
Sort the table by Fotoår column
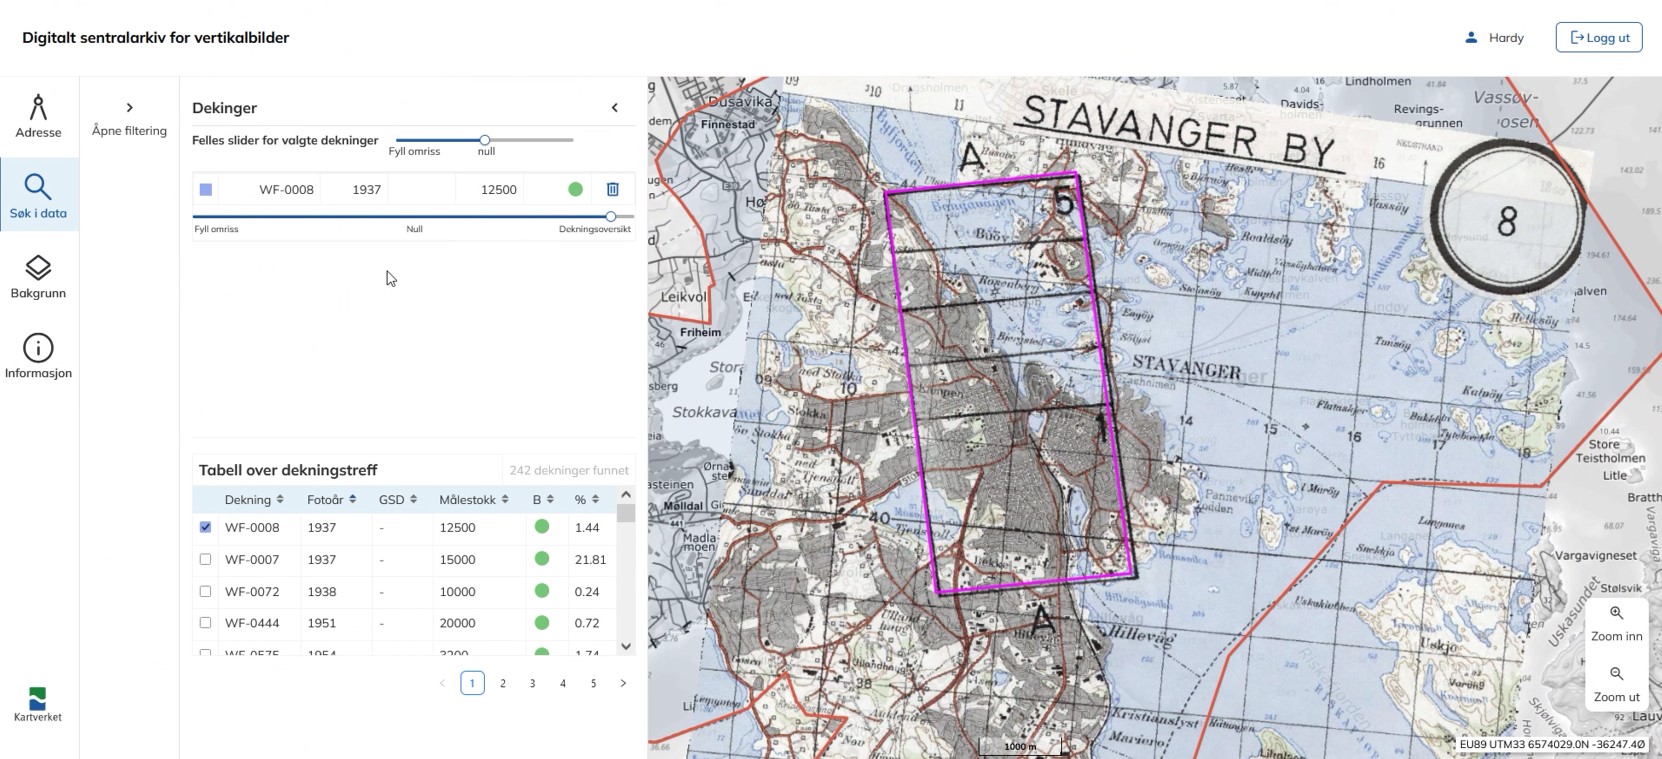pyautogui.click(x=331, y=499)
